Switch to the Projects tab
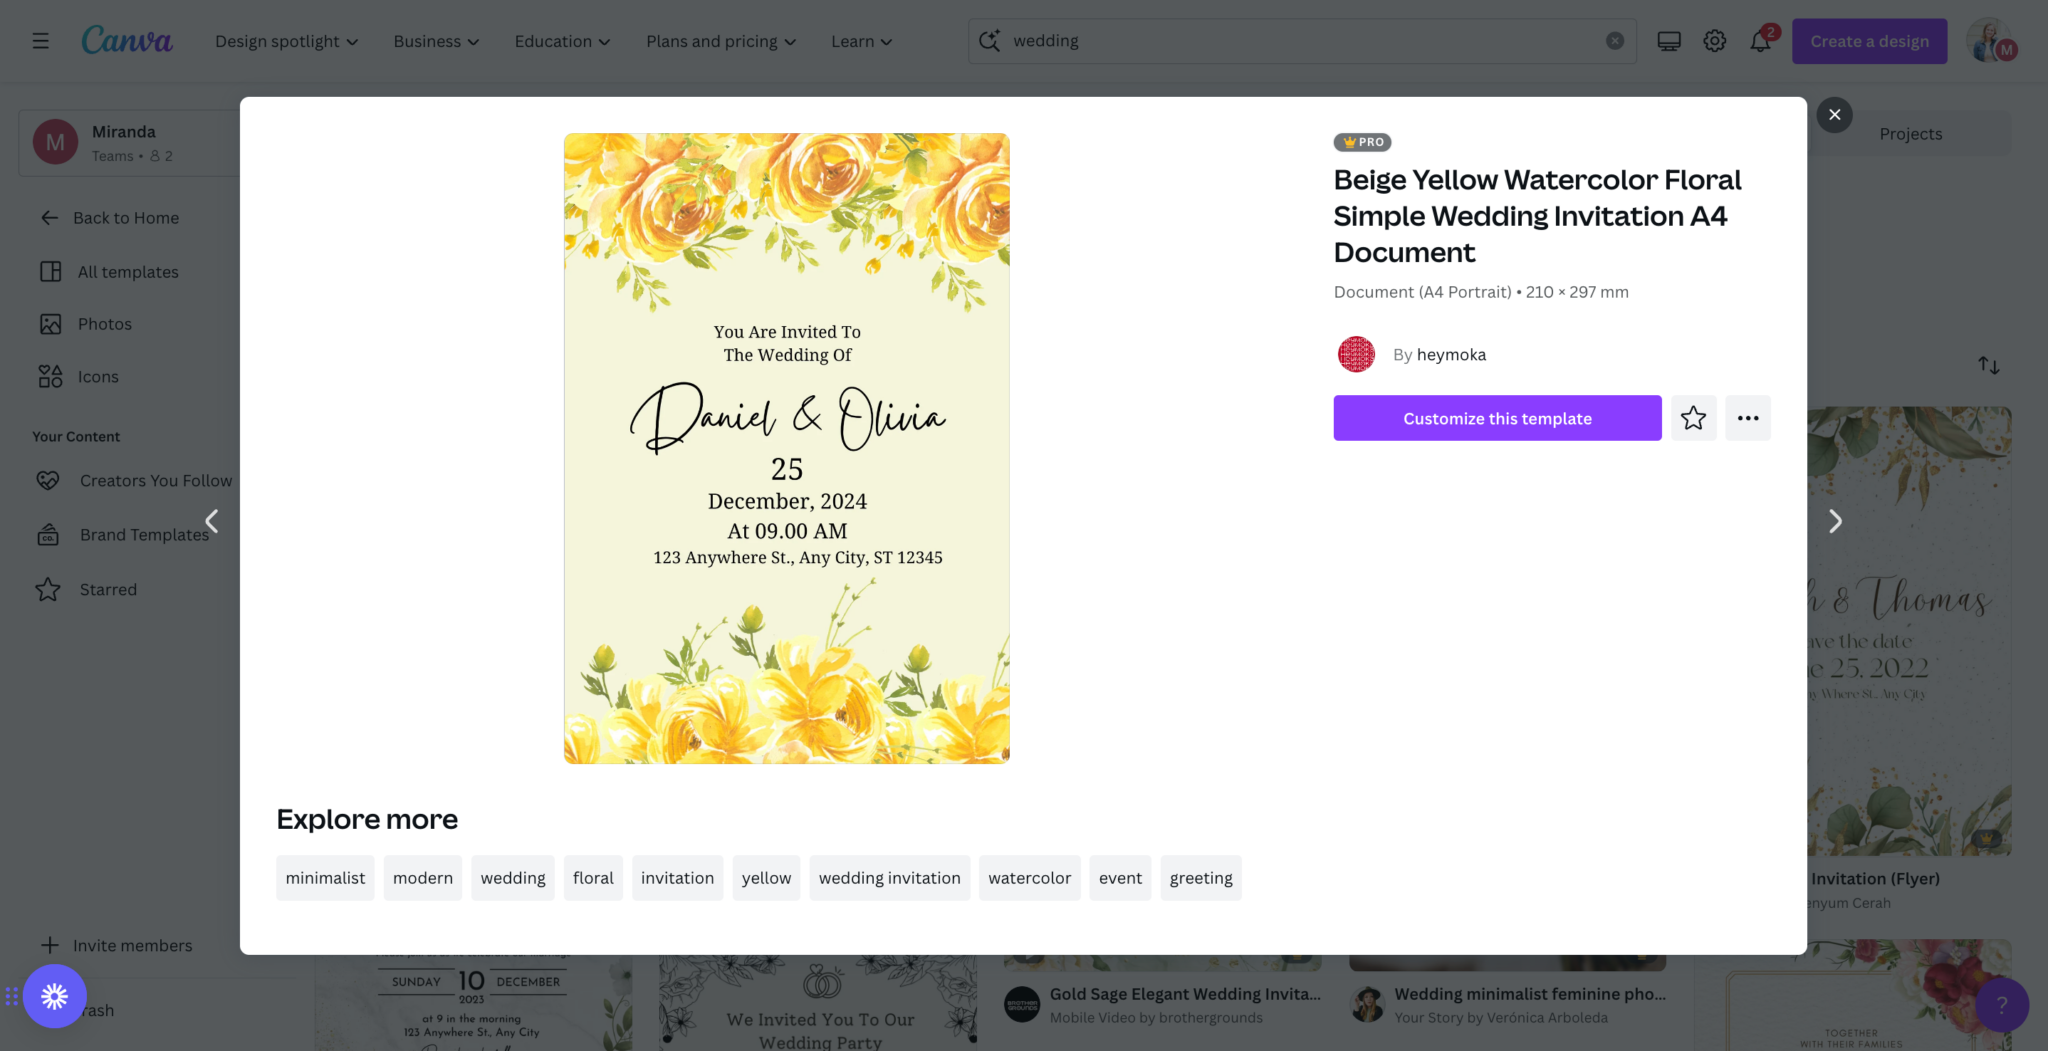2048x1051 pixels. tap(1910, 133)
